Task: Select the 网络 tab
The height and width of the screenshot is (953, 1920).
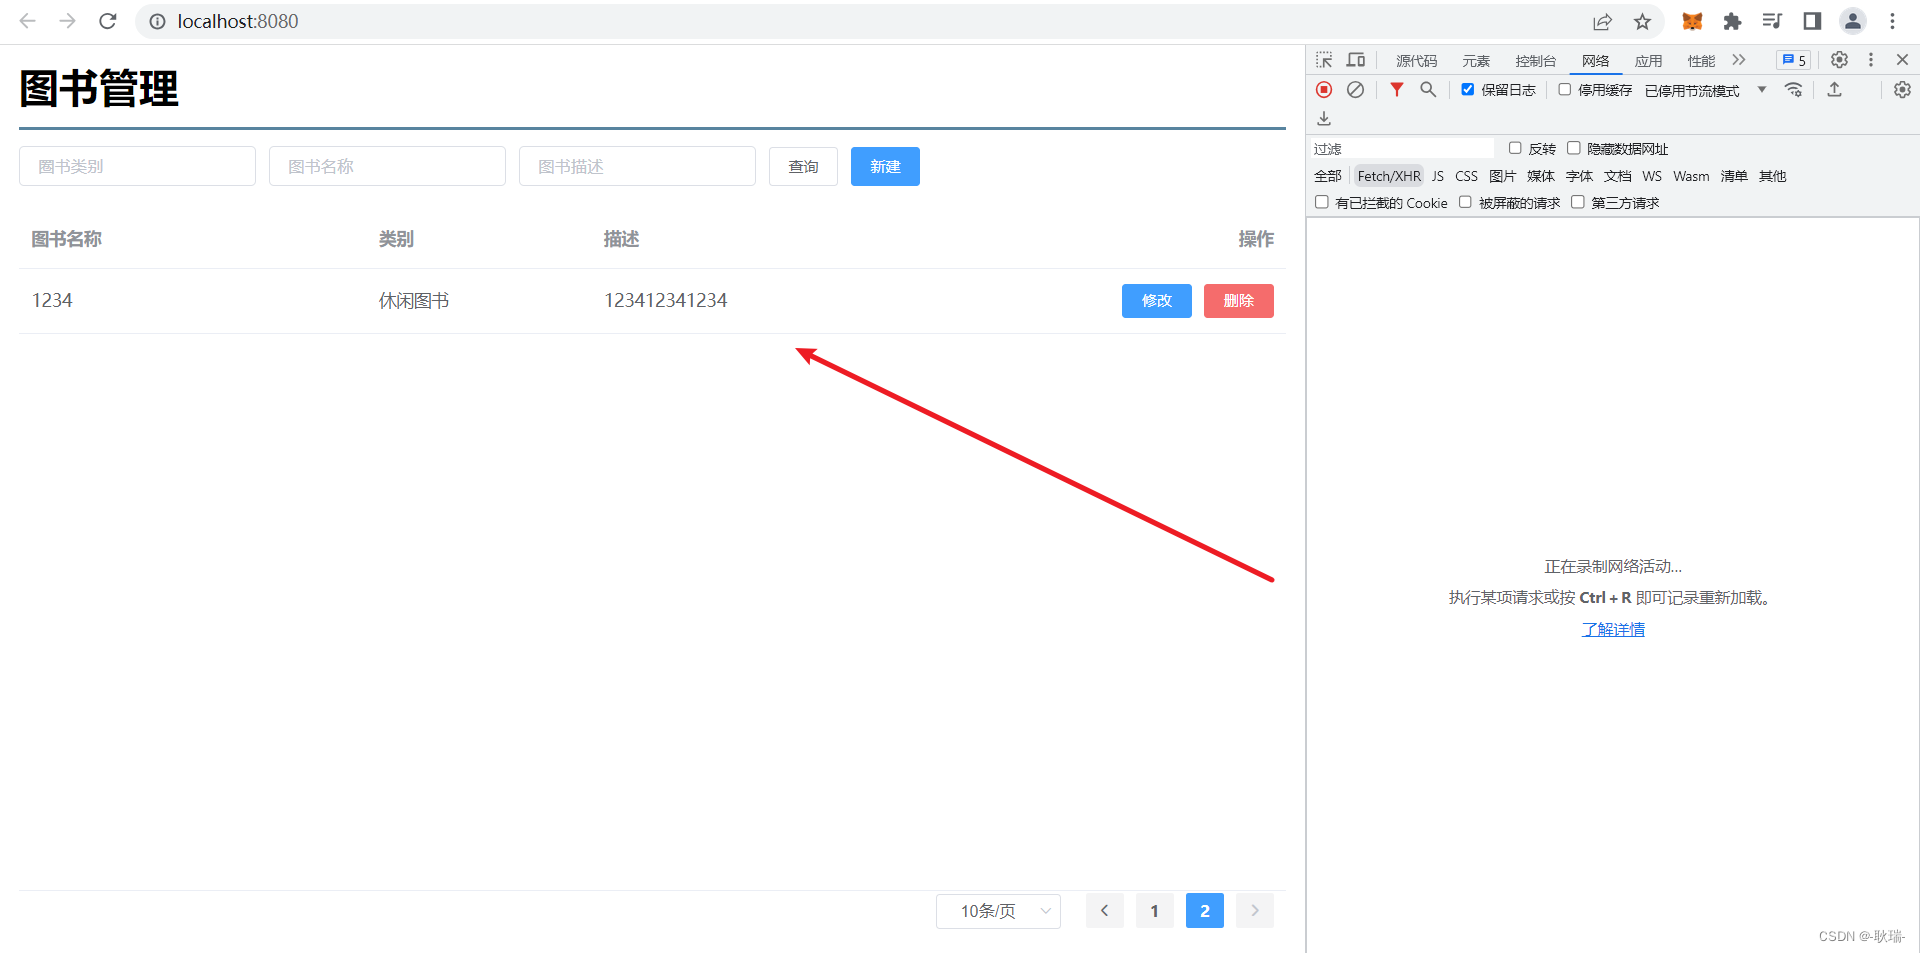Action: point(1596,61)
